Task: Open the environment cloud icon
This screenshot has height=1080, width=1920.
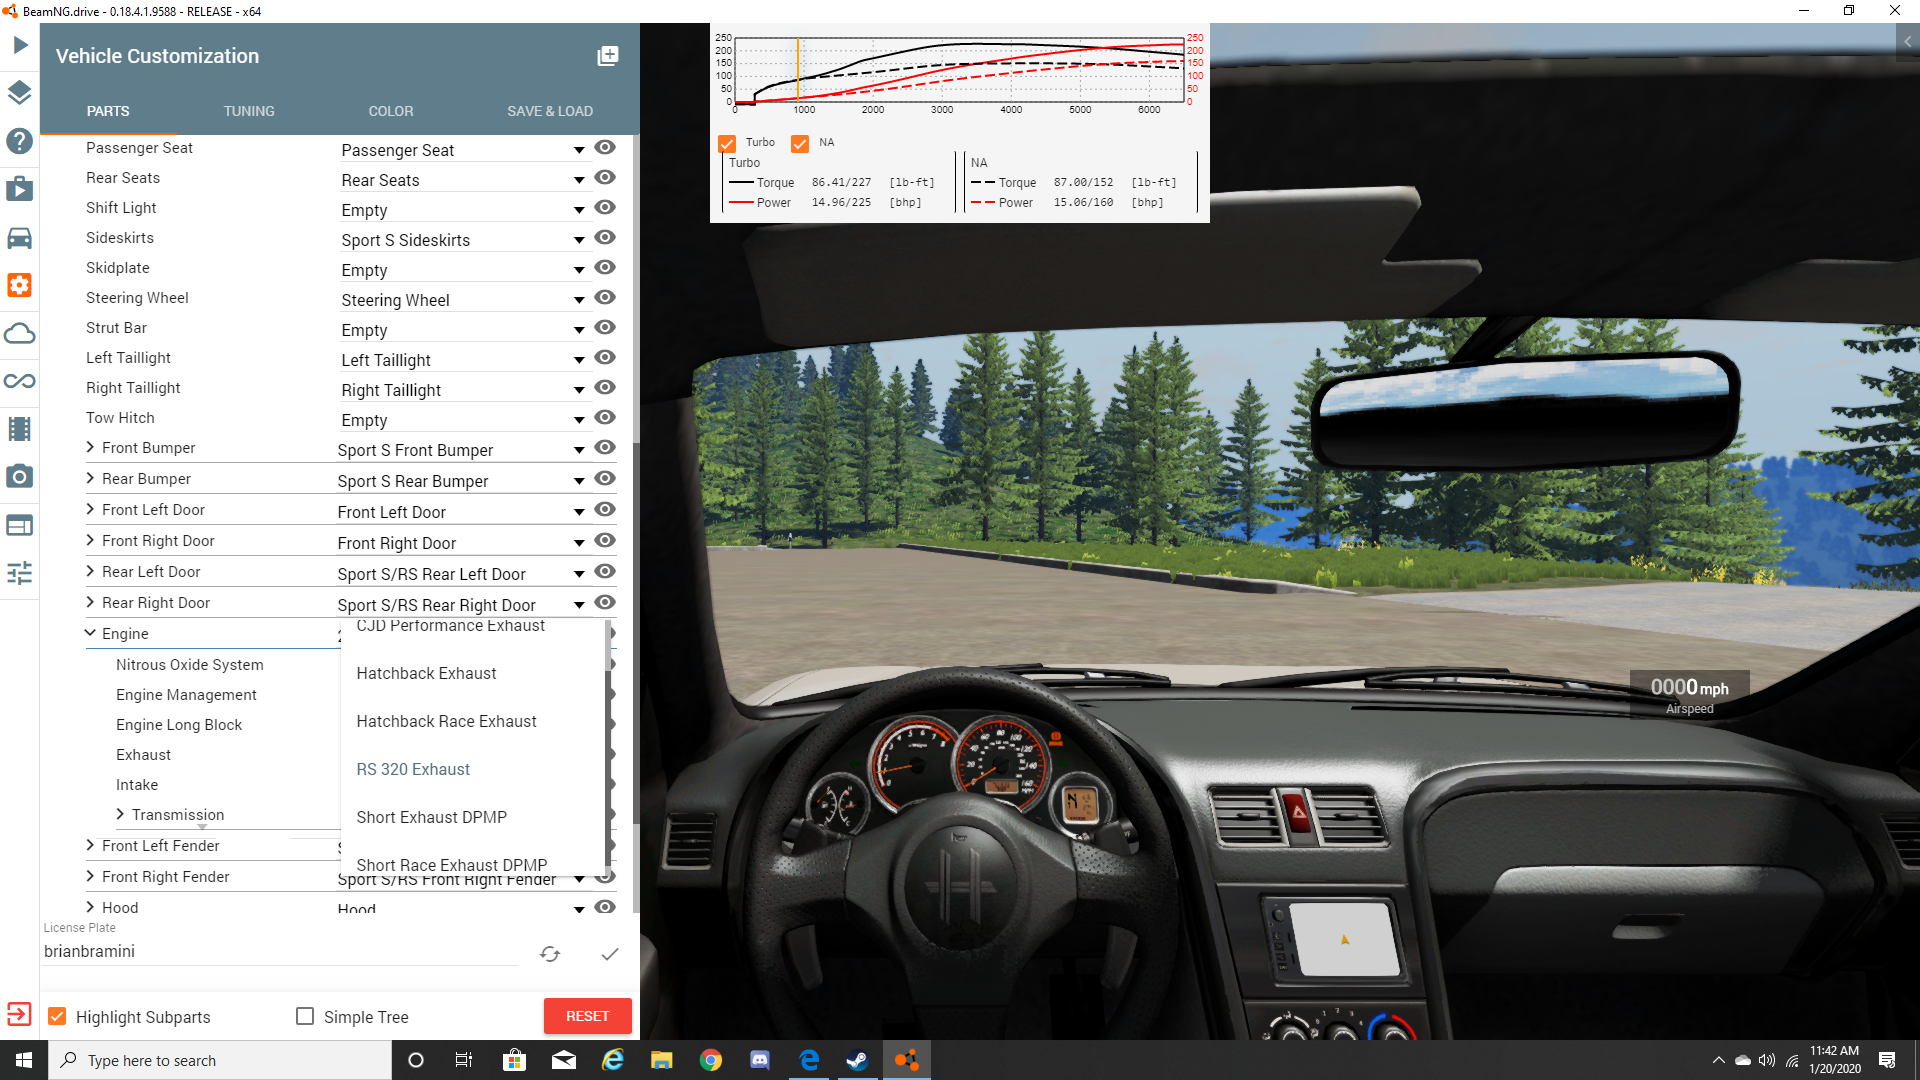Action: (x=20, y=333)
